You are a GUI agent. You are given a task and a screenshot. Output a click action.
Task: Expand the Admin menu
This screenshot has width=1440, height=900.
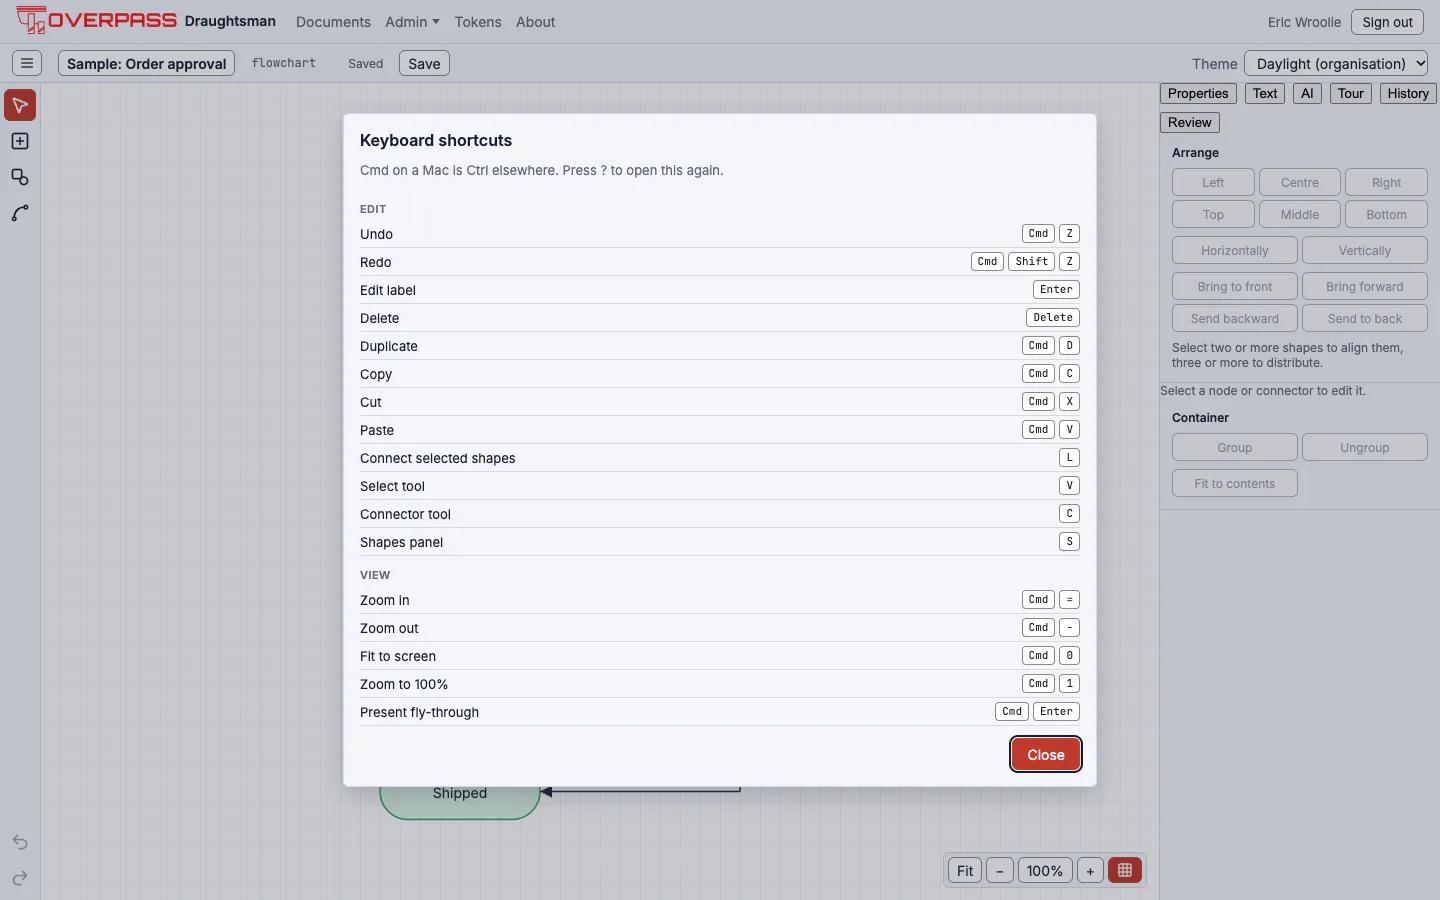(x=413, y=22)
